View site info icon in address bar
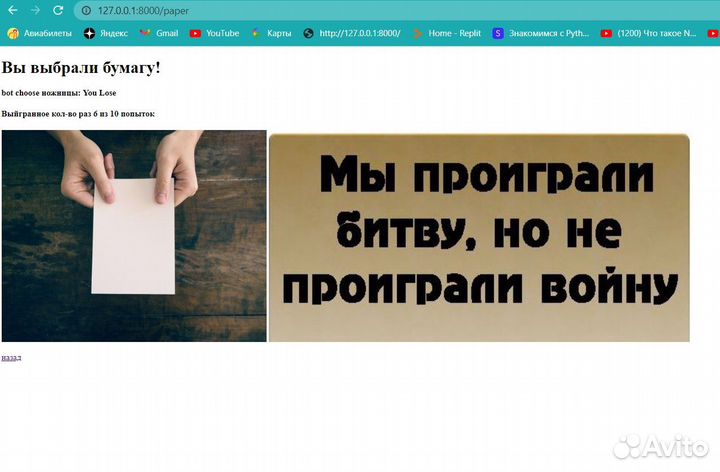The image size is (720, 472). tap(86, 11)
